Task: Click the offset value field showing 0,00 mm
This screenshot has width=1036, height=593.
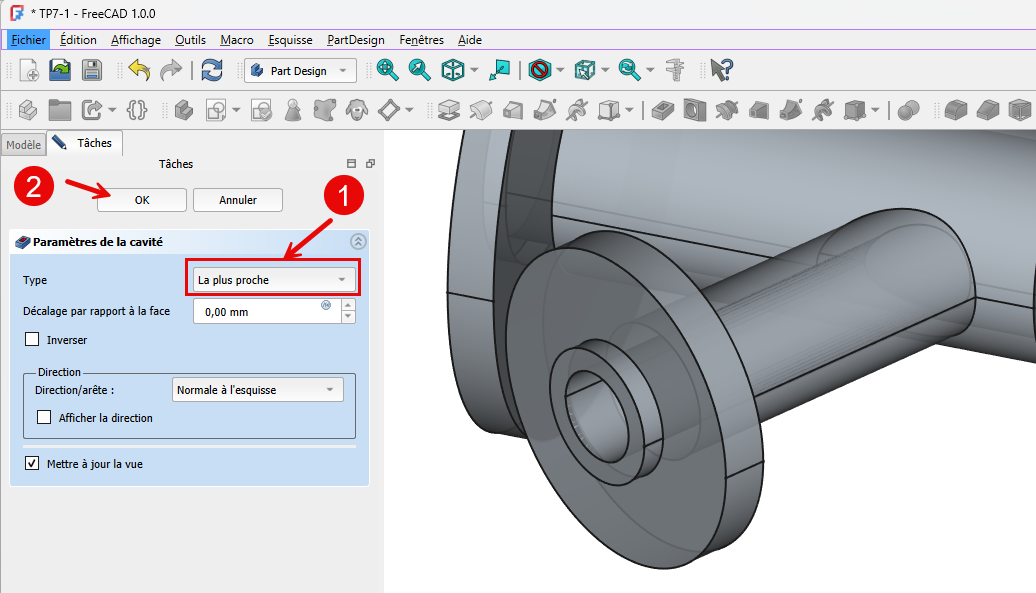Action: (x=260, y=312)
